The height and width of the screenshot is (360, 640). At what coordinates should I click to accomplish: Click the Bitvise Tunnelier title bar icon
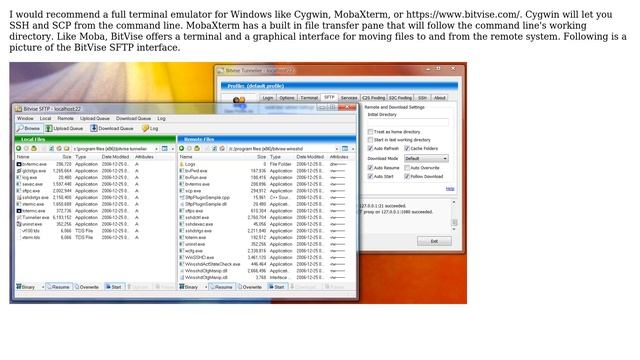[x=221, y=71]
